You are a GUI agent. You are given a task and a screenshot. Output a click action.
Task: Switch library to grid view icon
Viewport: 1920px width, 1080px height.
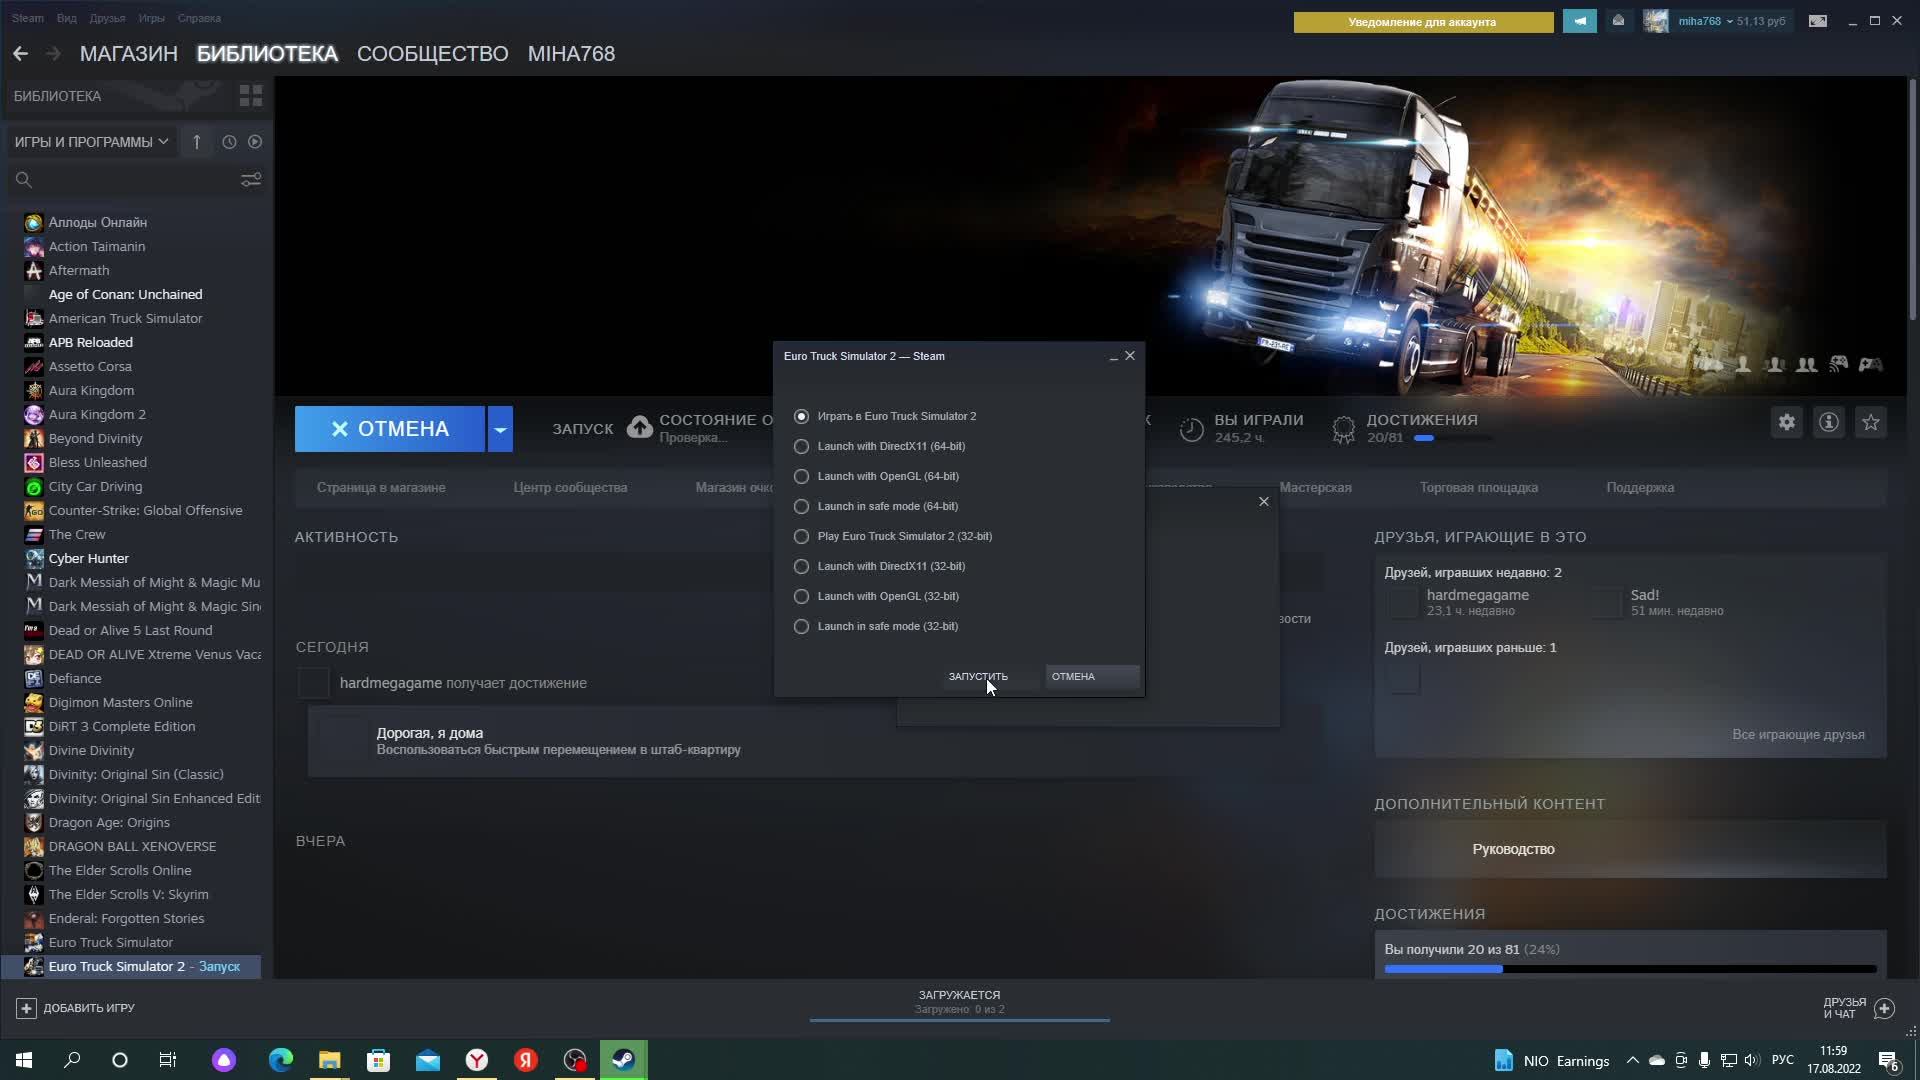click(251, 96)
